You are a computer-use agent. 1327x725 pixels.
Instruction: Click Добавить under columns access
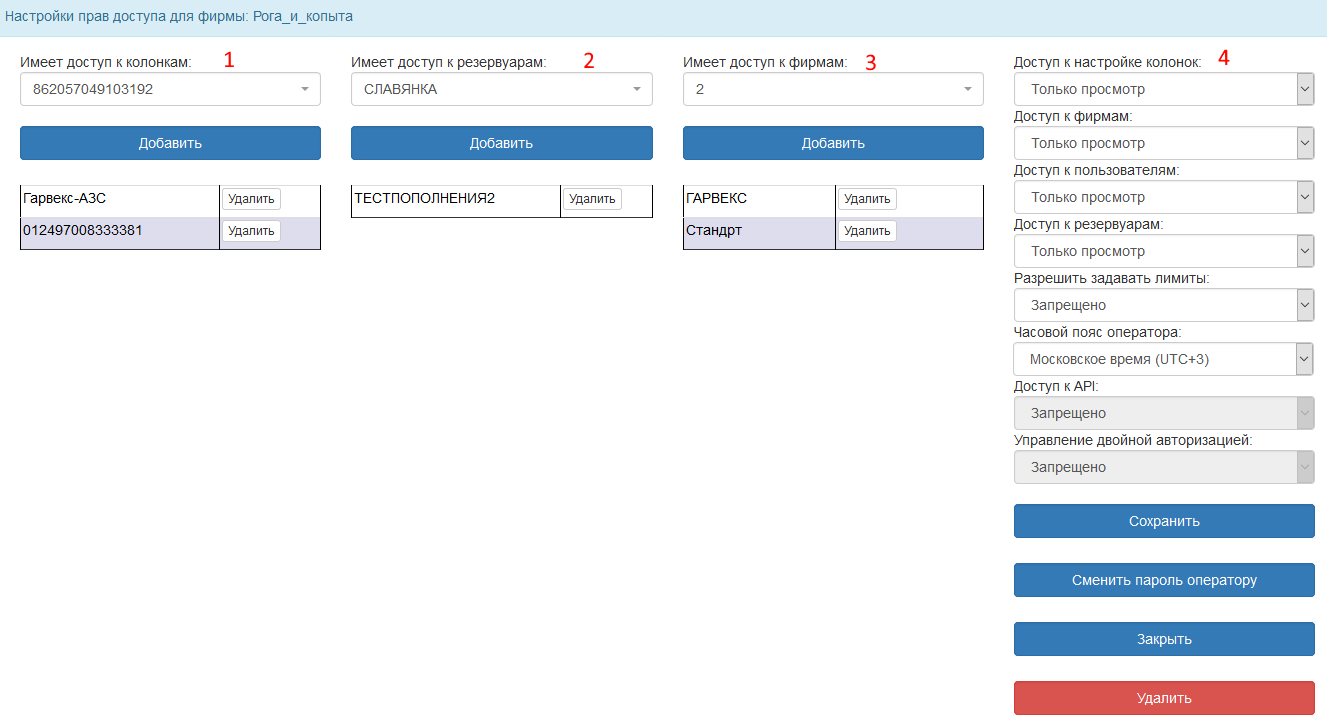point(170,143)
